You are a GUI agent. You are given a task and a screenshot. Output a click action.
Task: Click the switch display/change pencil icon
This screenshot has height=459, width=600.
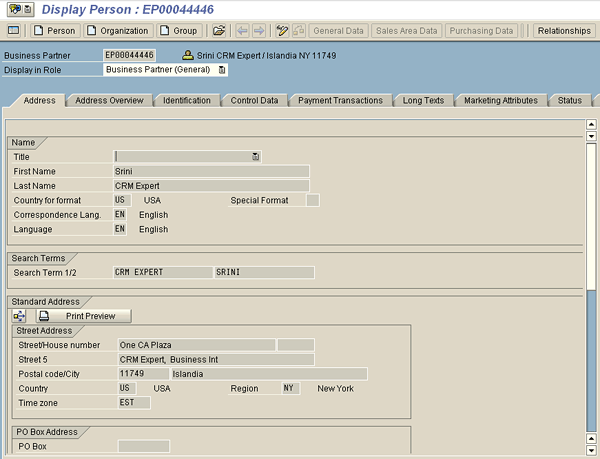pos(282,31)
